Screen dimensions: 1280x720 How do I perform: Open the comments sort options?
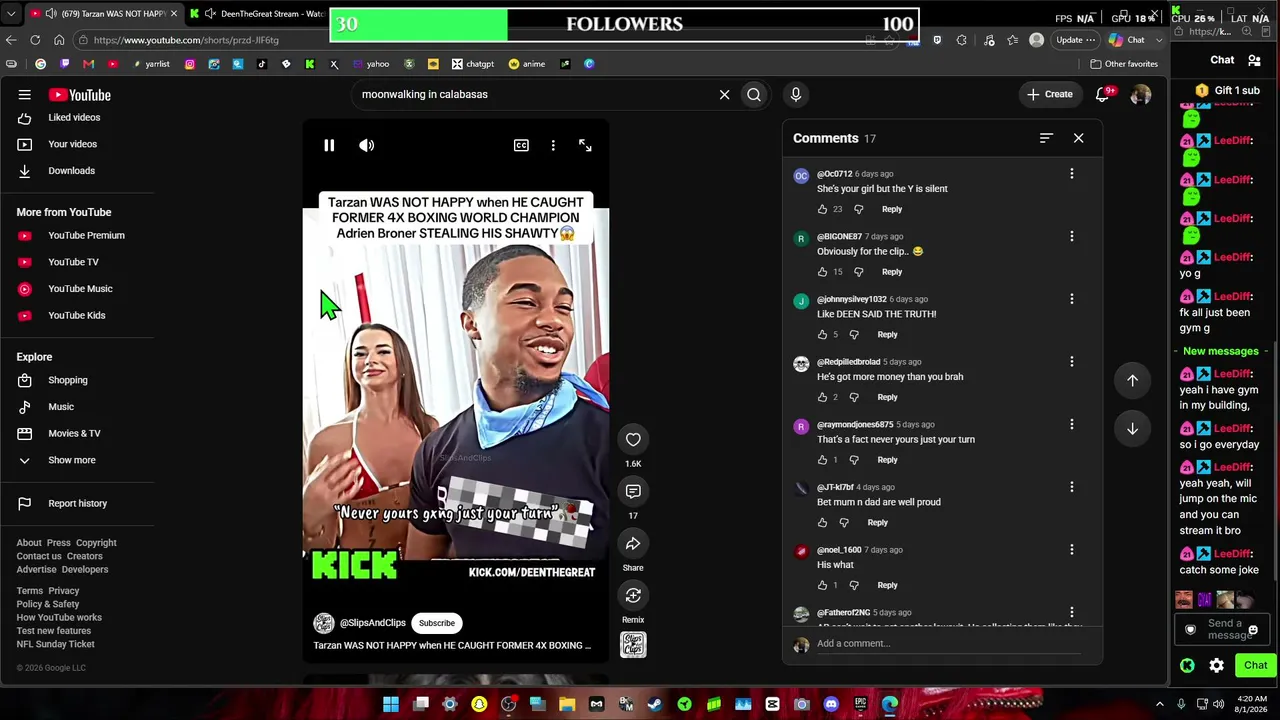click(1046, 138)
